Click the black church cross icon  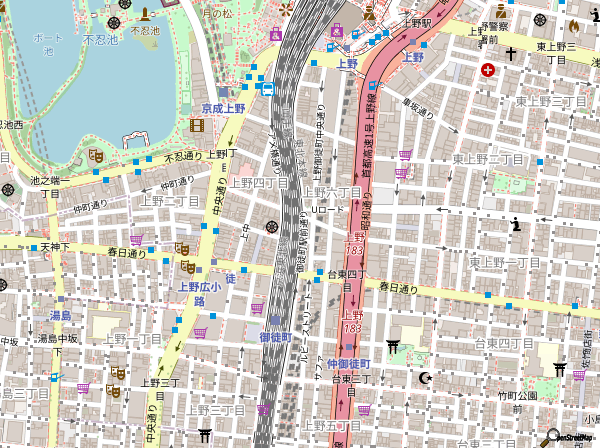click(x=510, y=52)
